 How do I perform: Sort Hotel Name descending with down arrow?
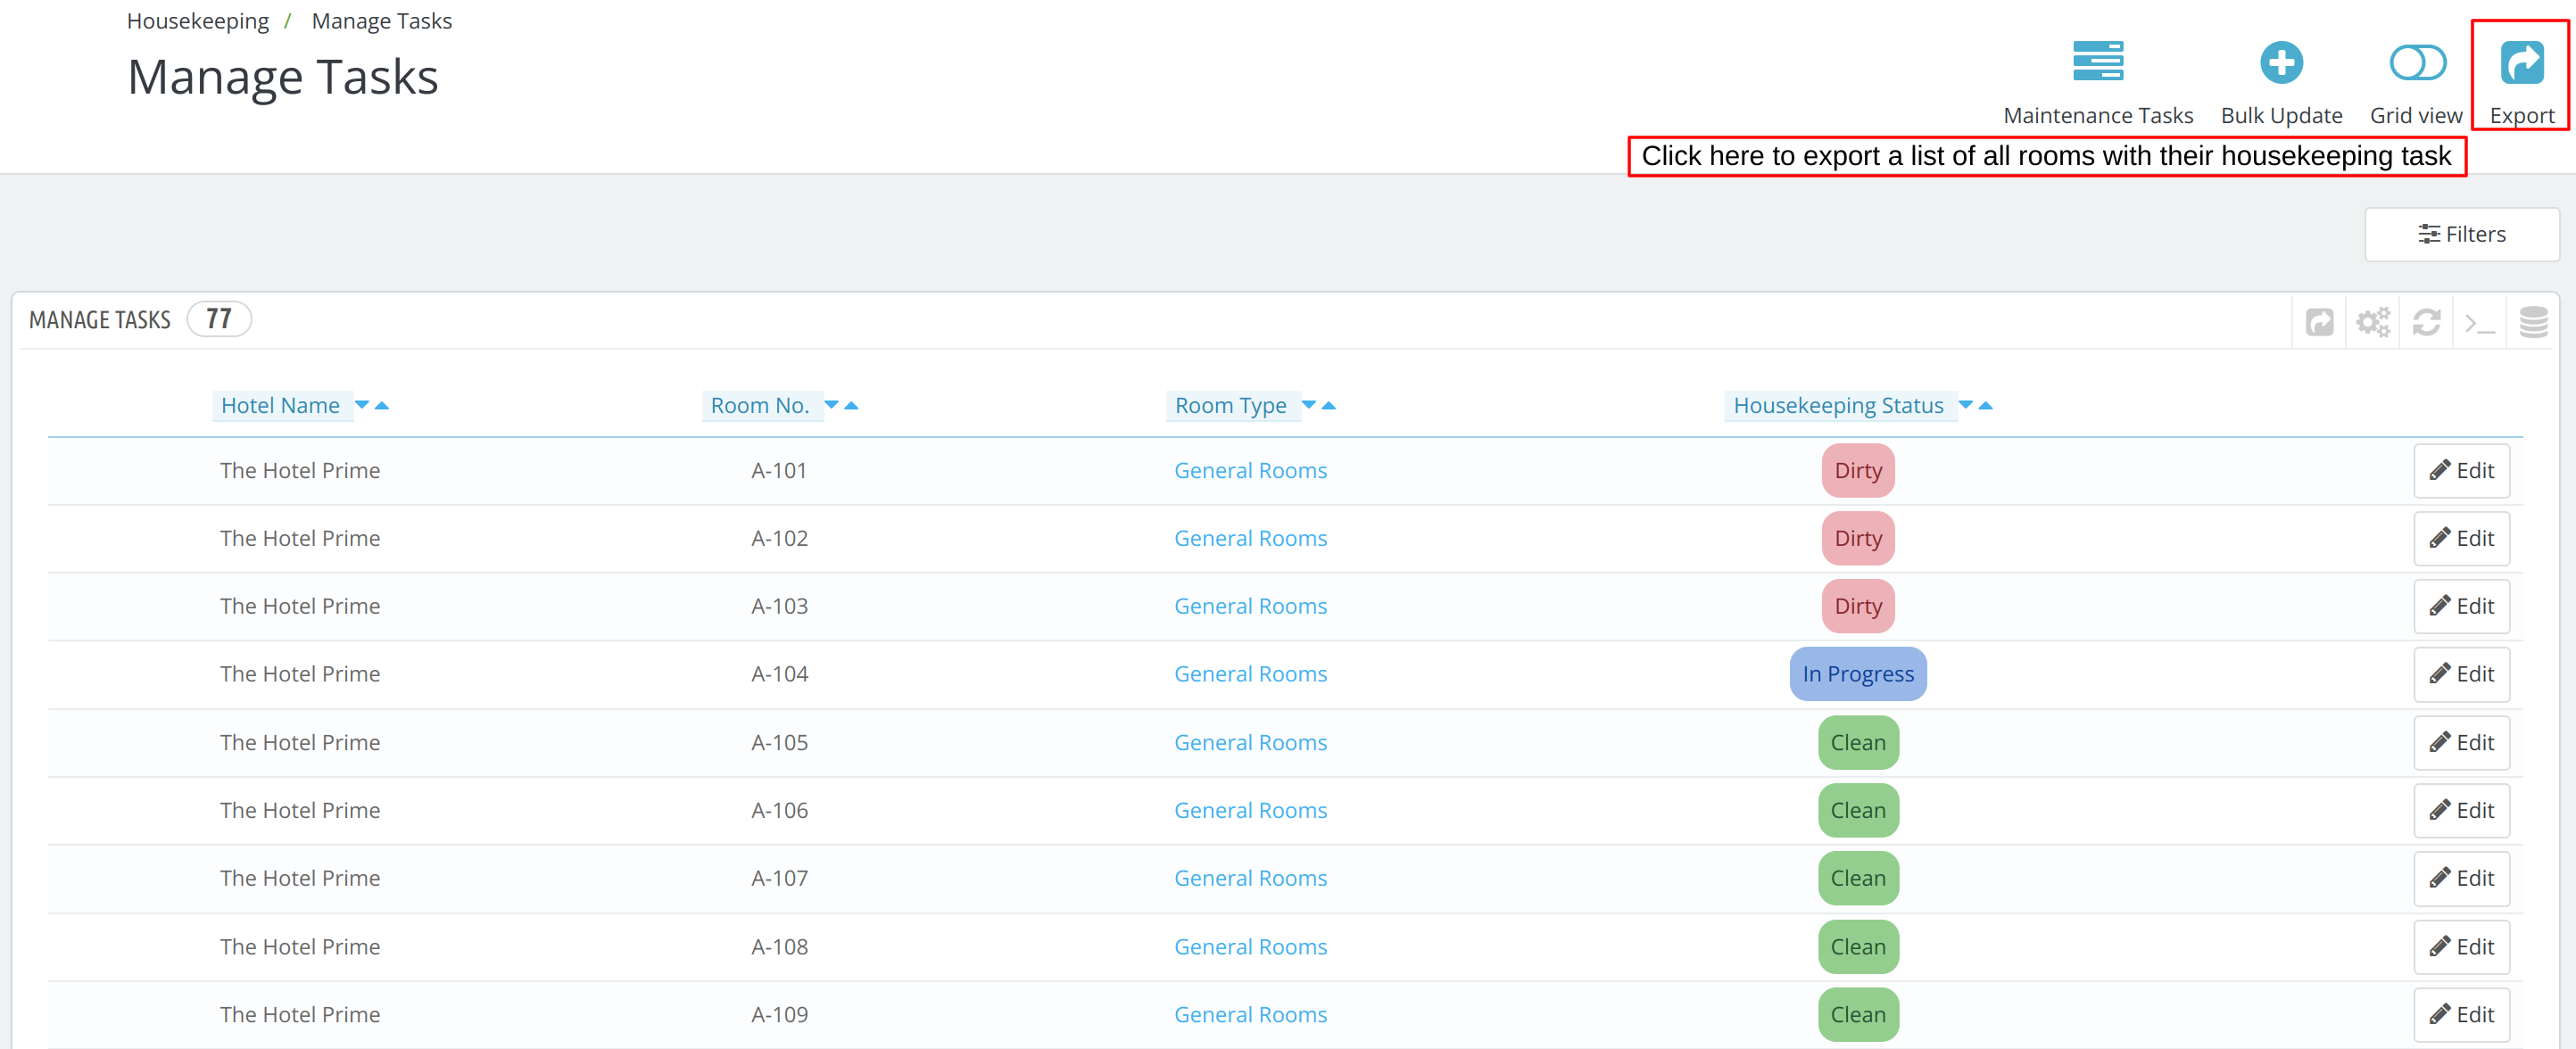click(x=362, y=404)
